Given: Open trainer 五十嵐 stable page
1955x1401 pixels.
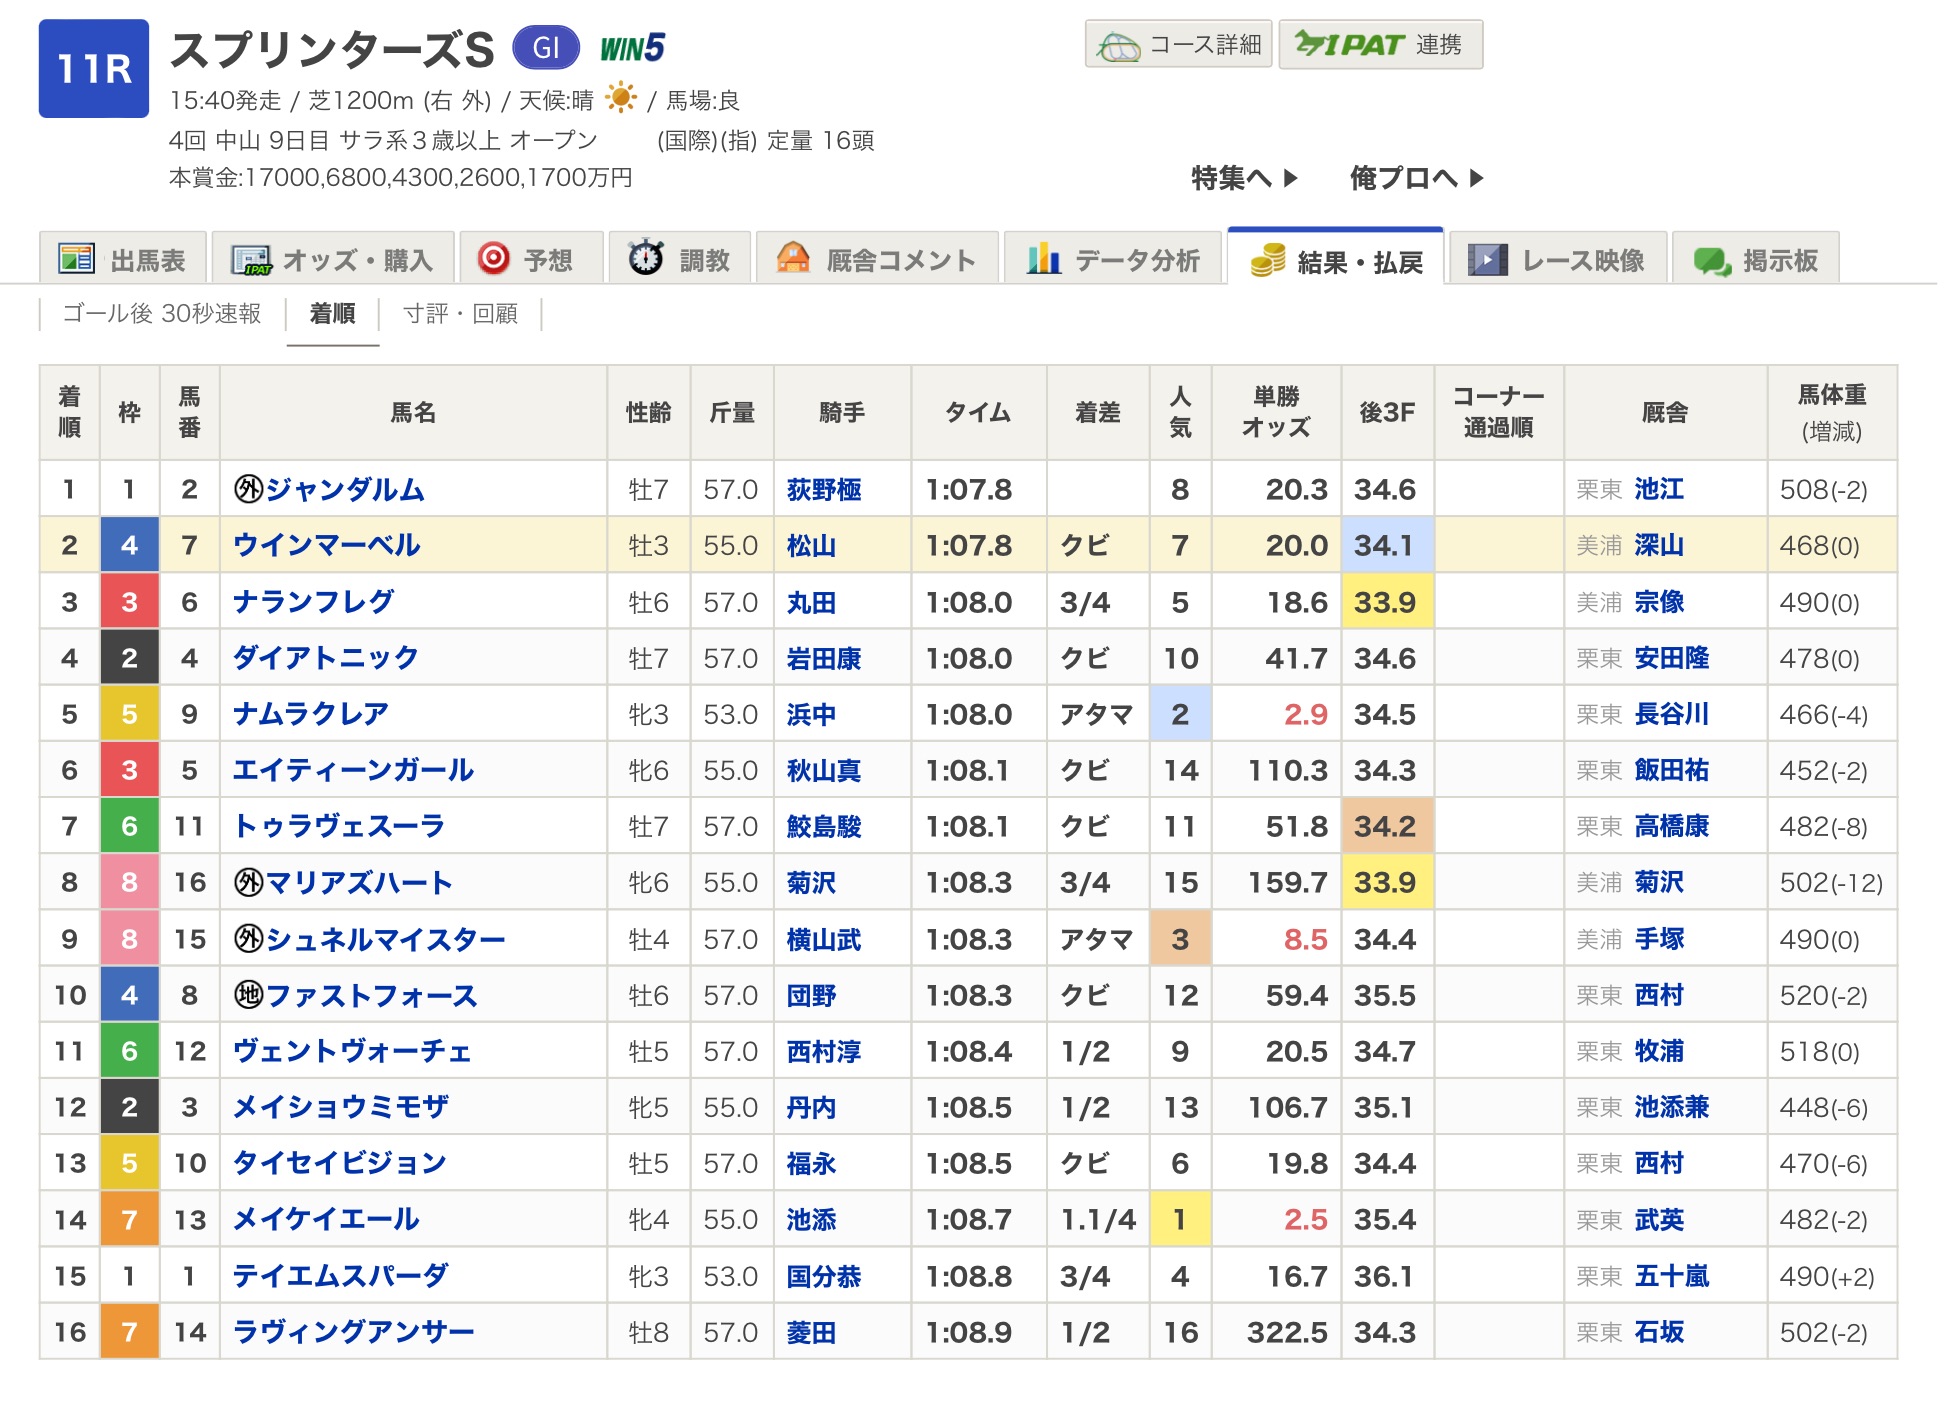Looking at the screenshot, I should point(1671,1276).
